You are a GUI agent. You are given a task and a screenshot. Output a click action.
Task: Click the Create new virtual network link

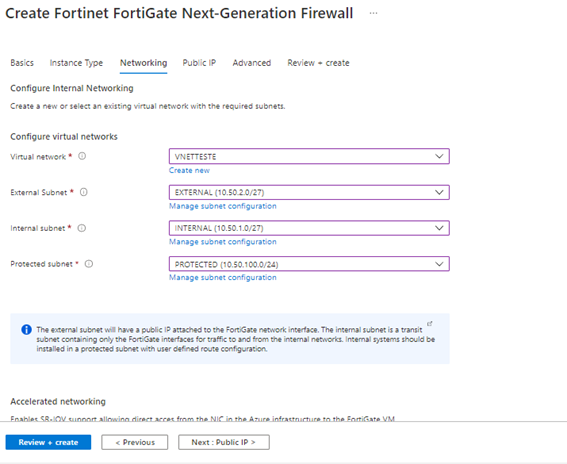tap(189, 170)
